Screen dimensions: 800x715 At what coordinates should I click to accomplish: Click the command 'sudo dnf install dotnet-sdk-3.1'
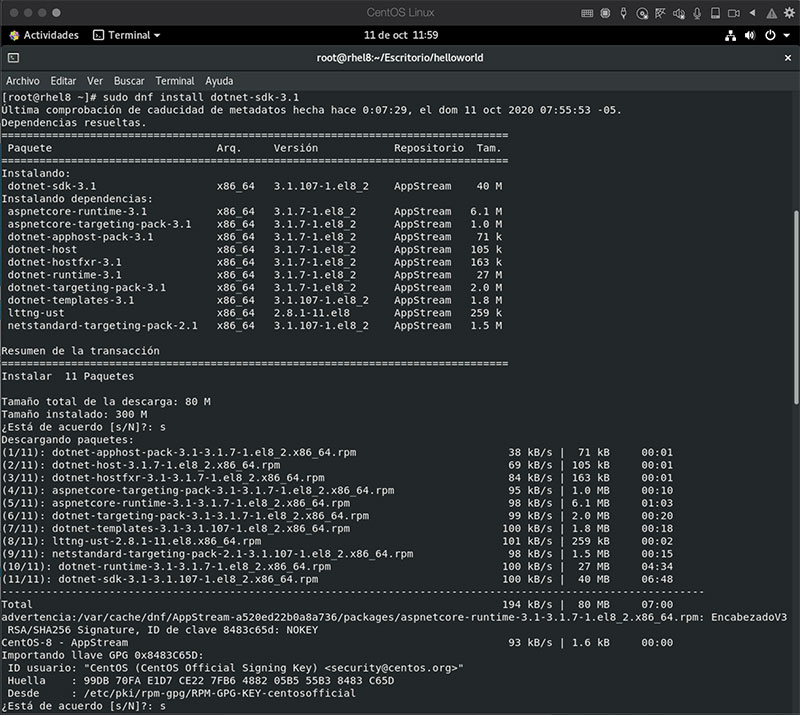(x=201, y=97)
